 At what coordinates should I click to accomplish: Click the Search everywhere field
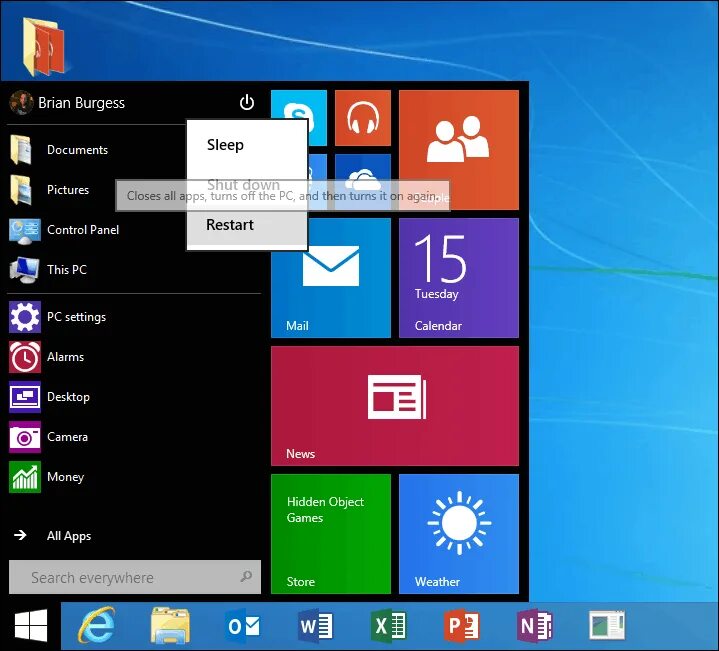tap(135, 577)
